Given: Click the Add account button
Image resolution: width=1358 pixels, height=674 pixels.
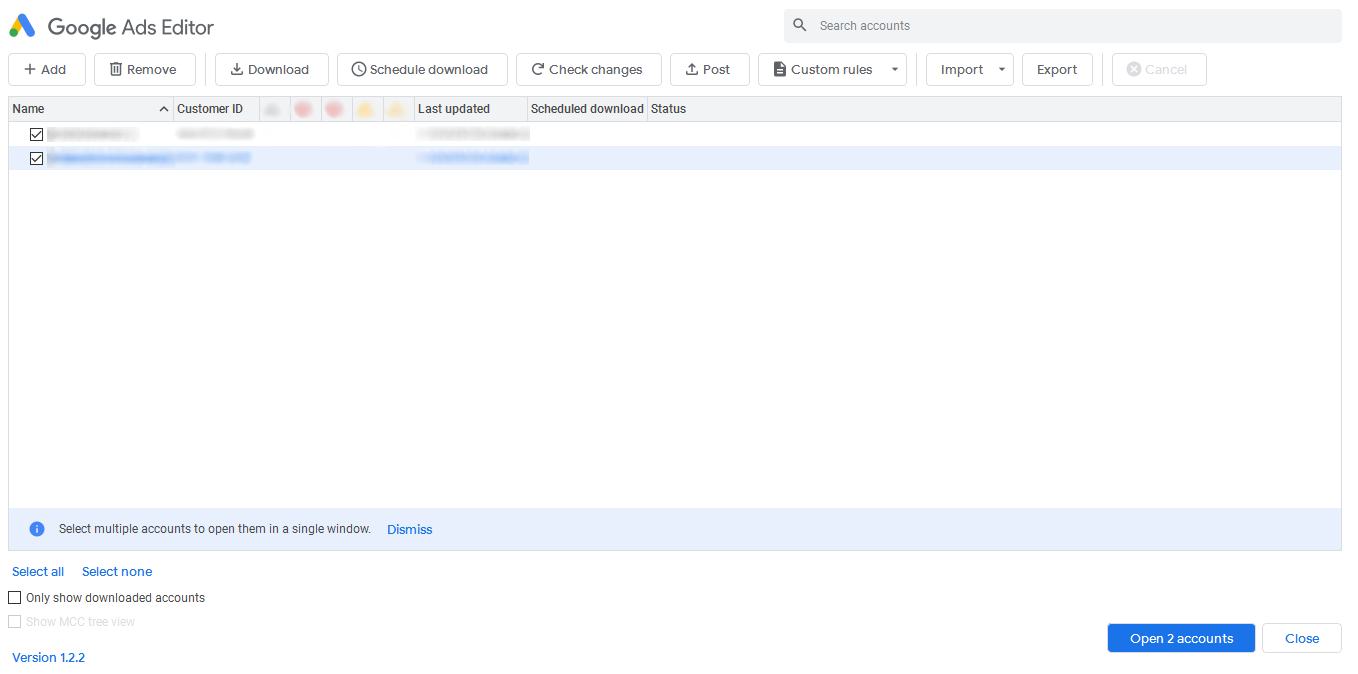Looking at the screenshot, I should click(47, 70).
